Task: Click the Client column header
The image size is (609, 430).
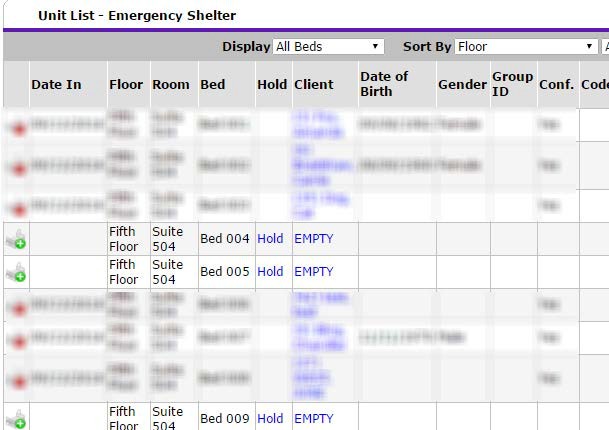Action: click(314, 84)
